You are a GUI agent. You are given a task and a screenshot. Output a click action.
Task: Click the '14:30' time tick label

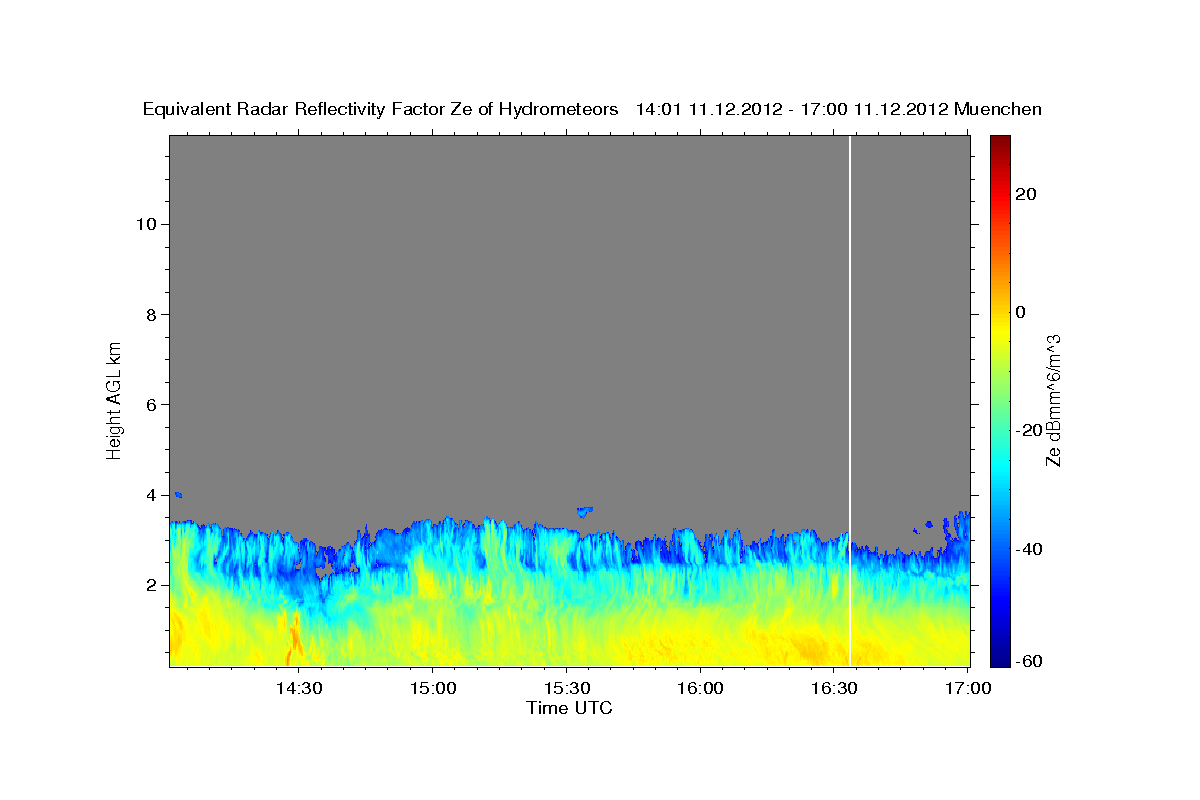point(298,688)
